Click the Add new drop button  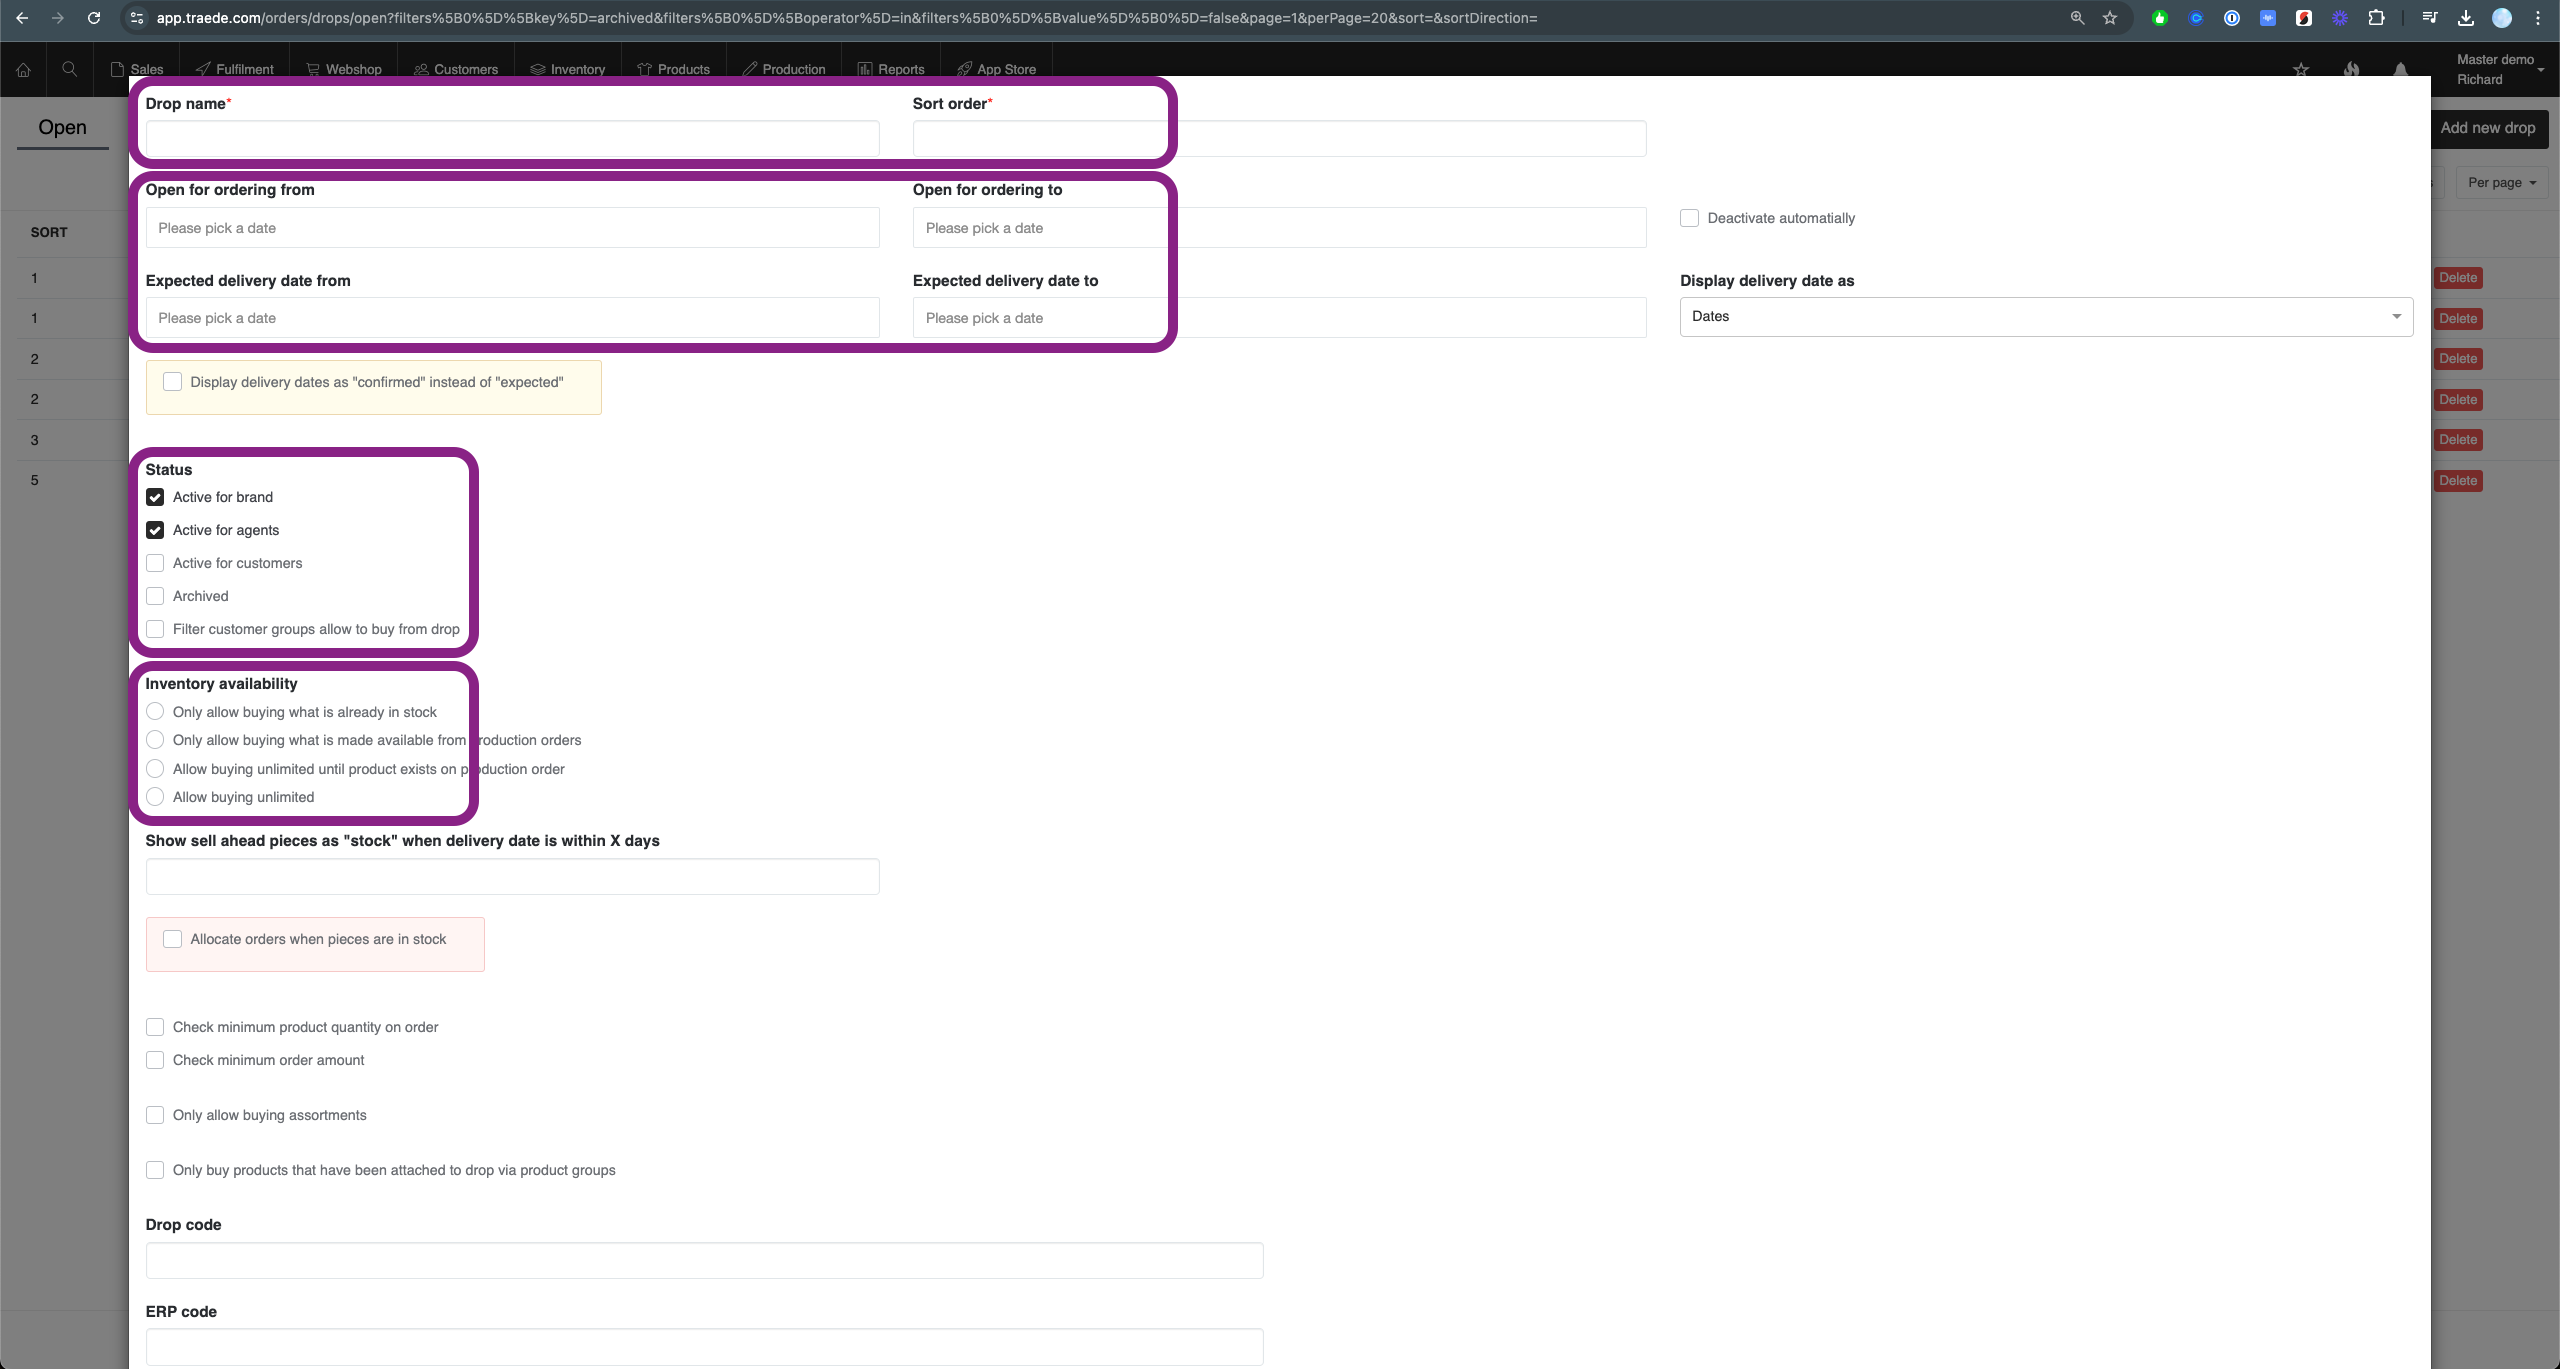click(2489, 128)
